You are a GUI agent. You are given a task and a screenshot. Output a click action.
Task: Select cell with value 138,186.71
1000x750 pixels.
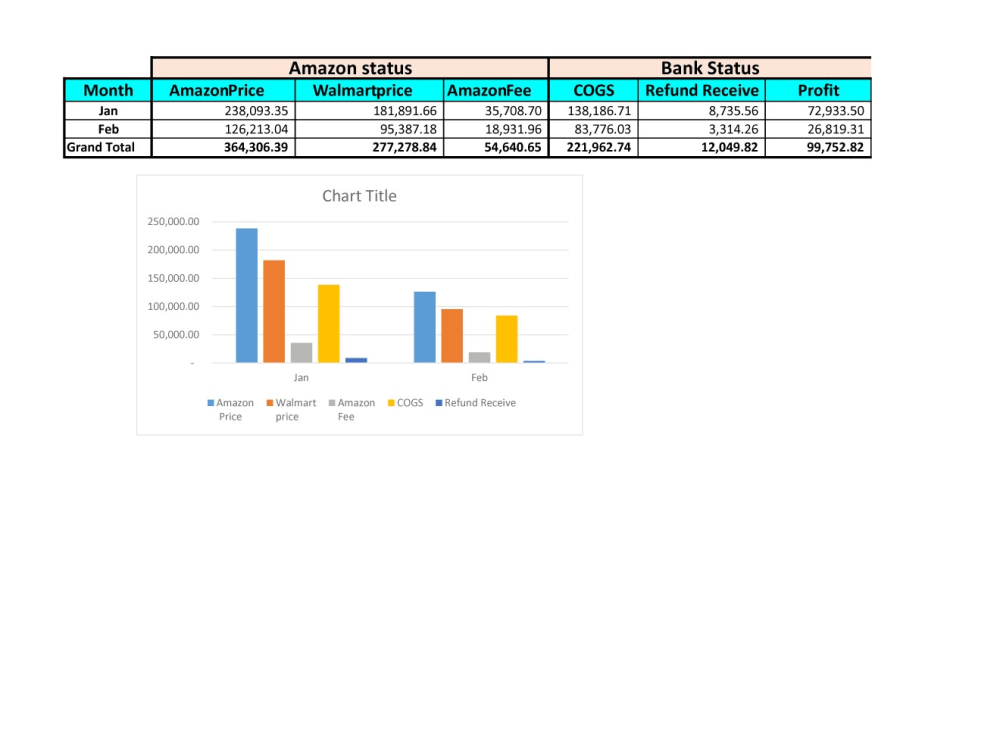click(593, 111)
